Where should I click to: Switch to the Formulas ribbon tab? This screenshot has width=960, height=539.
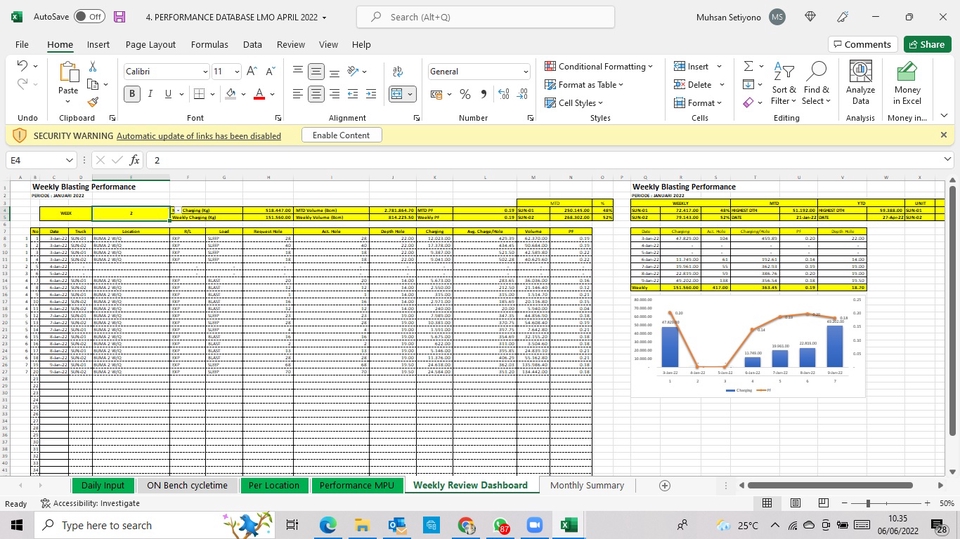(209, 45)
